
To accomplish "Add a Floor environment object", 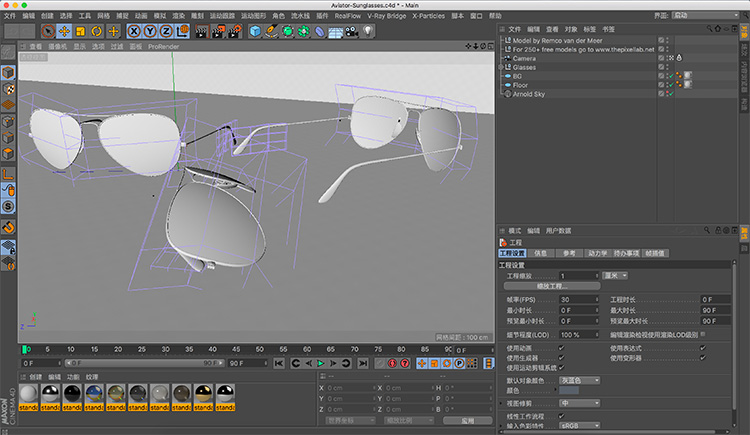I will [335, 32].
